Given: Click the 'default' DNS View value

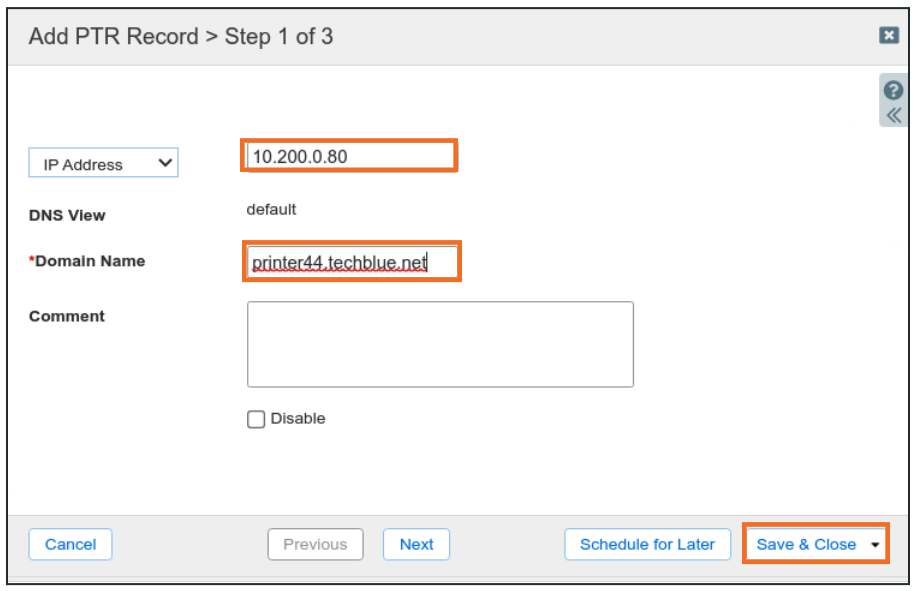Looking at the screenshot, I should 272,210.
